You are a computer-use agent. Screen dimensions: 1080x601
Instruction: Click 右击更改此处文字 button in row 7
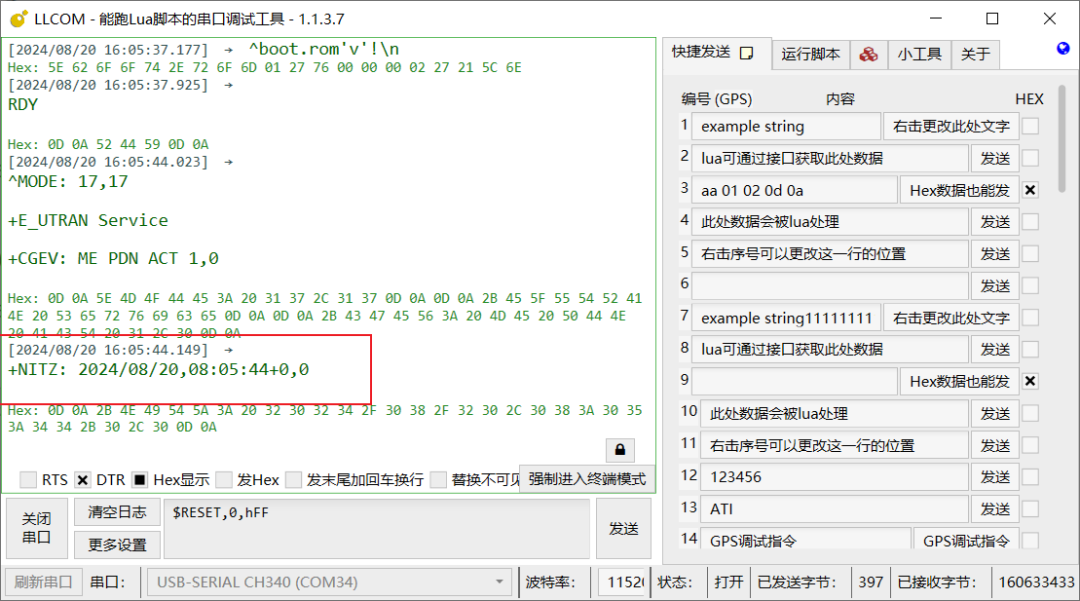[x=951, y=317]
